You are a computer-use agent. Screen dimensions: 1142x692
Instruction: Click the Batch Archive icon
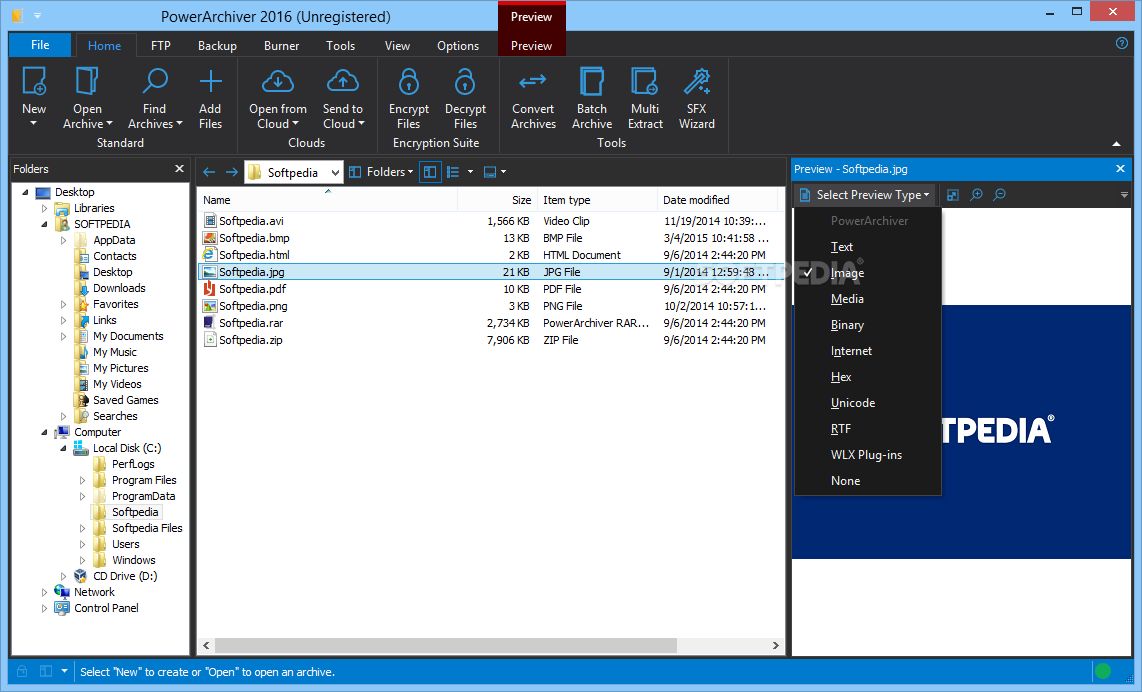[x=591, y=81]
